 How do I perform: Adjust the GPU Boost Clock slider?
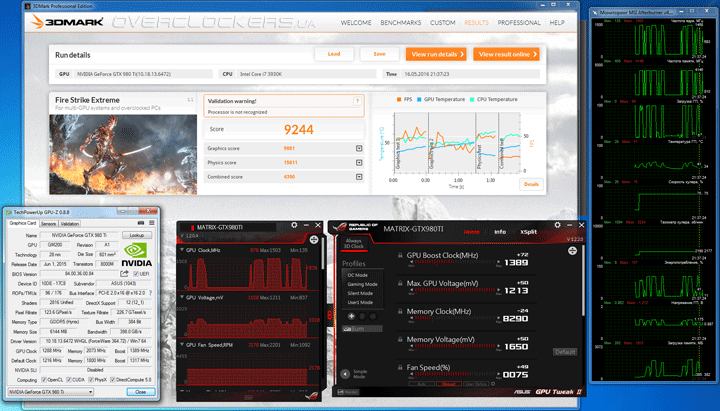click(x=455, y=262)
